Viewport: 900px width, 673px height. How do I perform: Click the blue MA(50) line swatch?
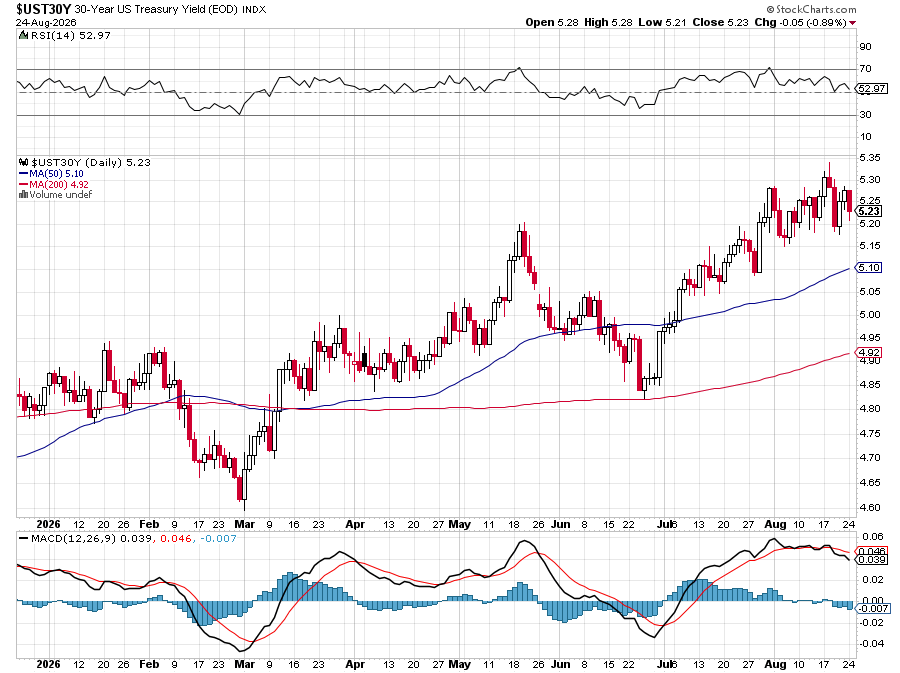24,173
